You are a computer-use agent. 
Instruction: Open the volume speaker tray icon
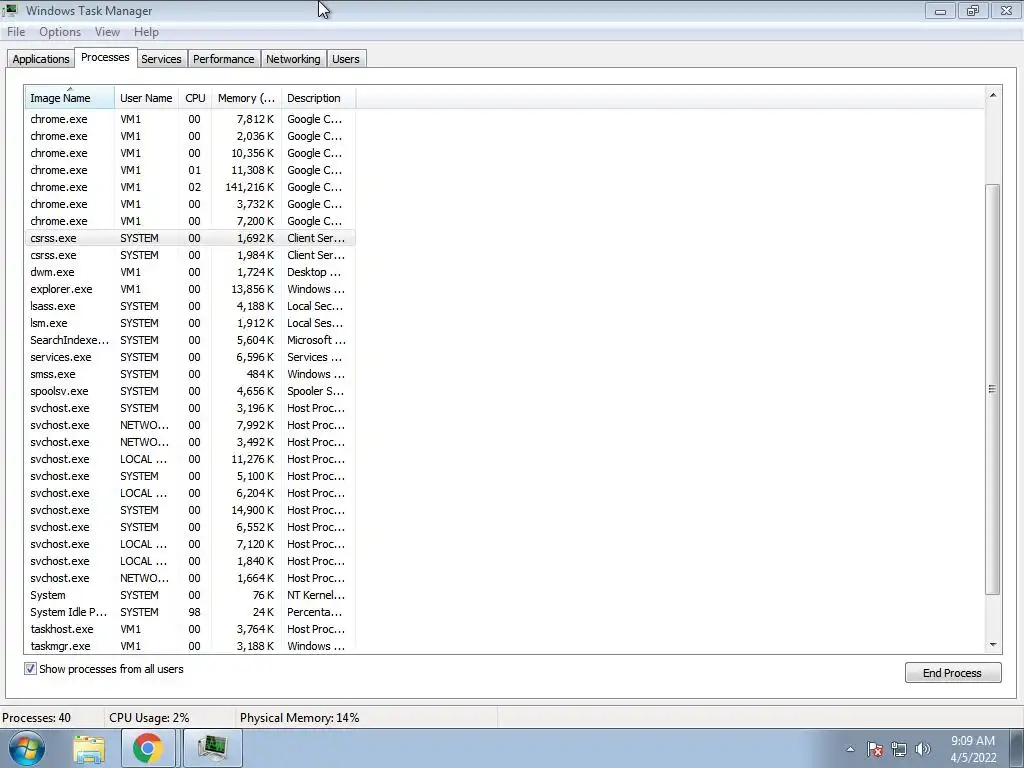pos(922,749)
